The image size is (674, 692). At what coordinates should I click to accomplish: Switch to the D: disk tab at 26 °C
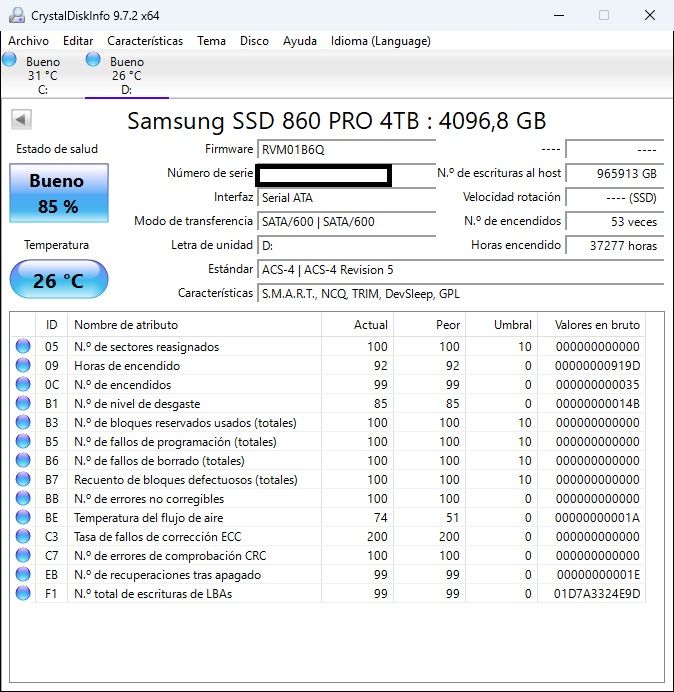click(127, 75)
